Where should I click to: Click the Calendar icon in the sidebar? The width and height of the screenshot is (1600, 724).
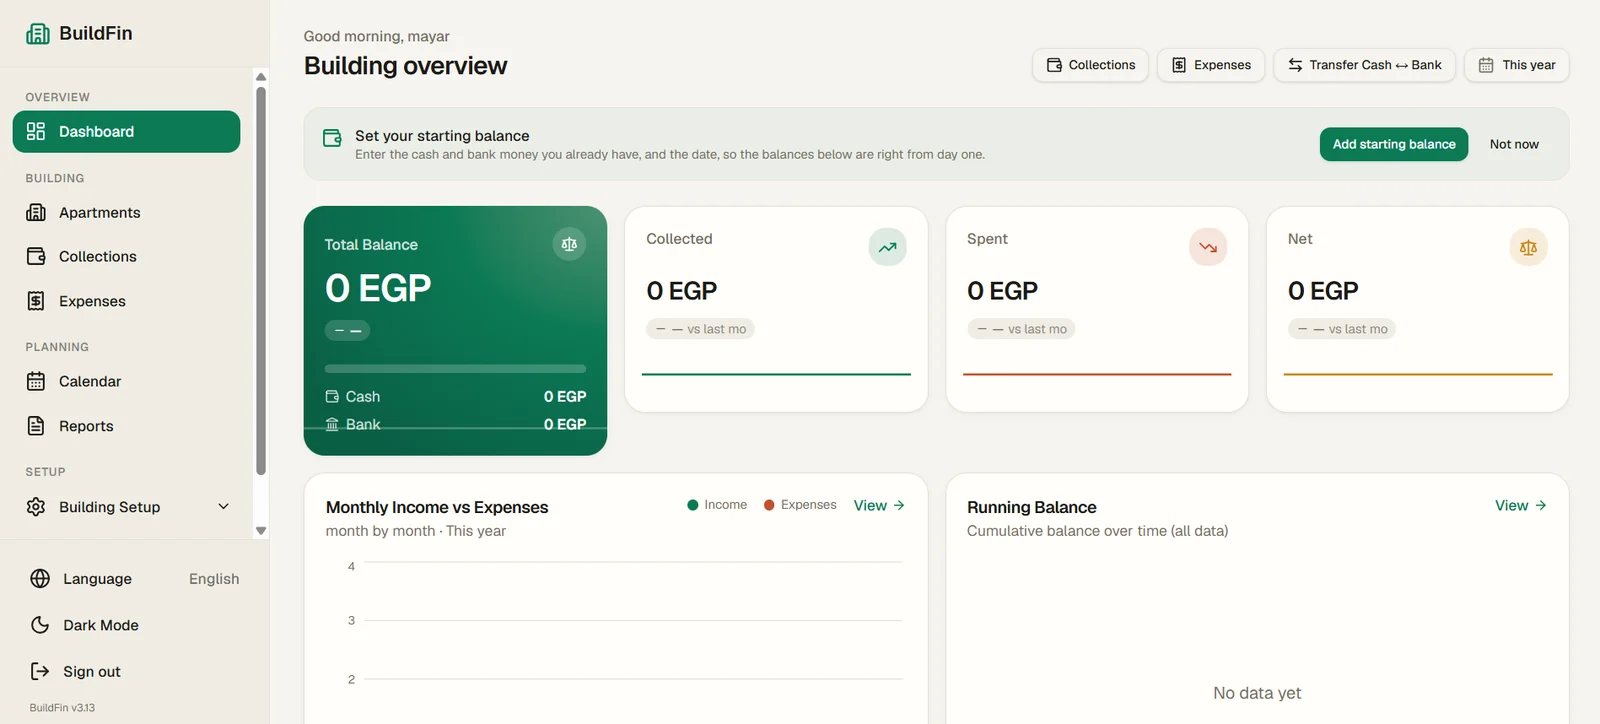point(36,381)
